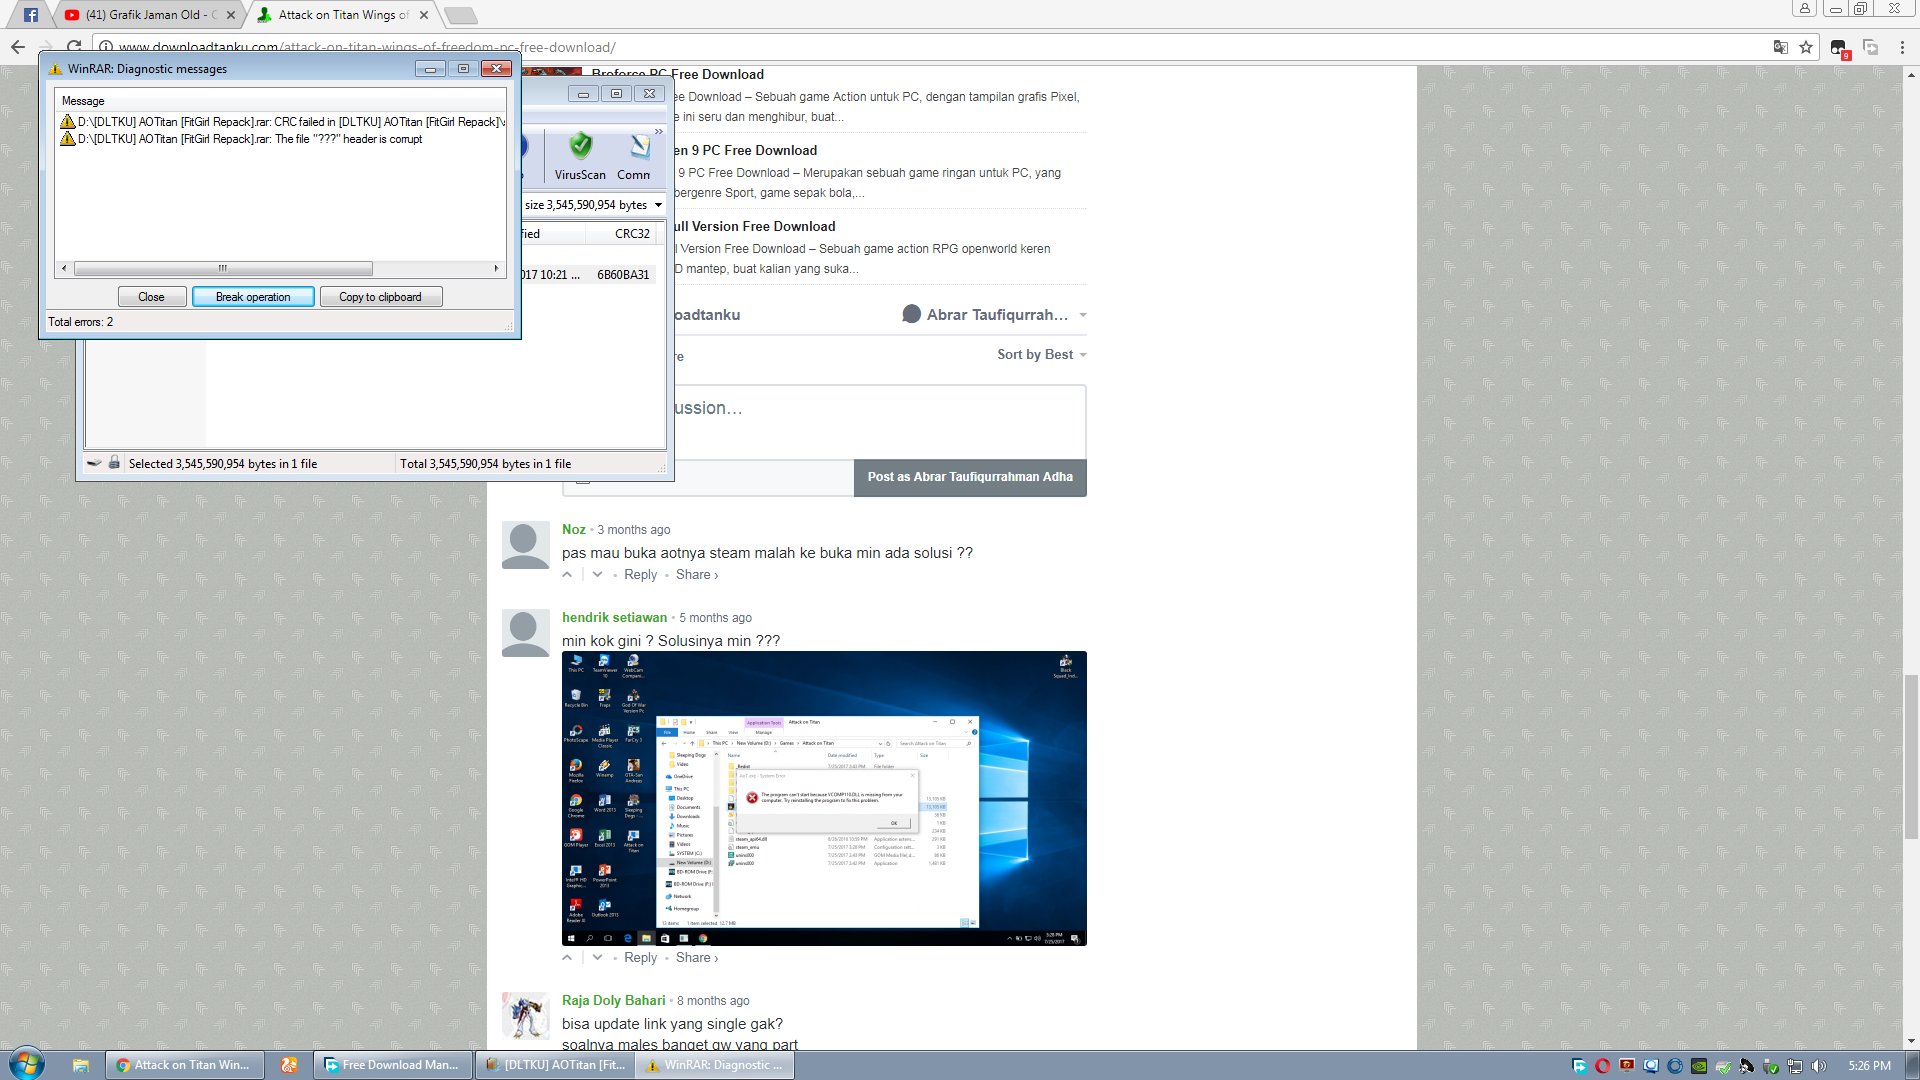Open Noz's commenter profile name
The width and height of the screenshot is (1920, 1080).
point(574,529)
